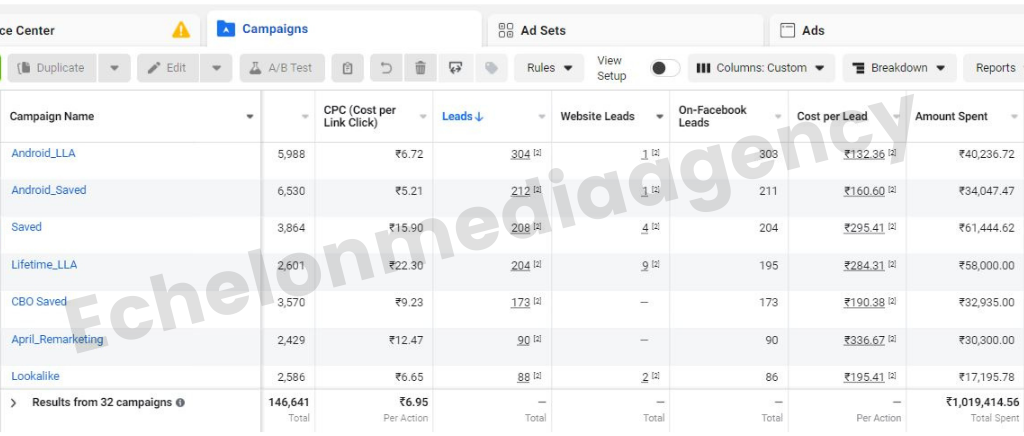
Task: Open On-Facebook Leads column dropdown arrow
Action: 778,117
